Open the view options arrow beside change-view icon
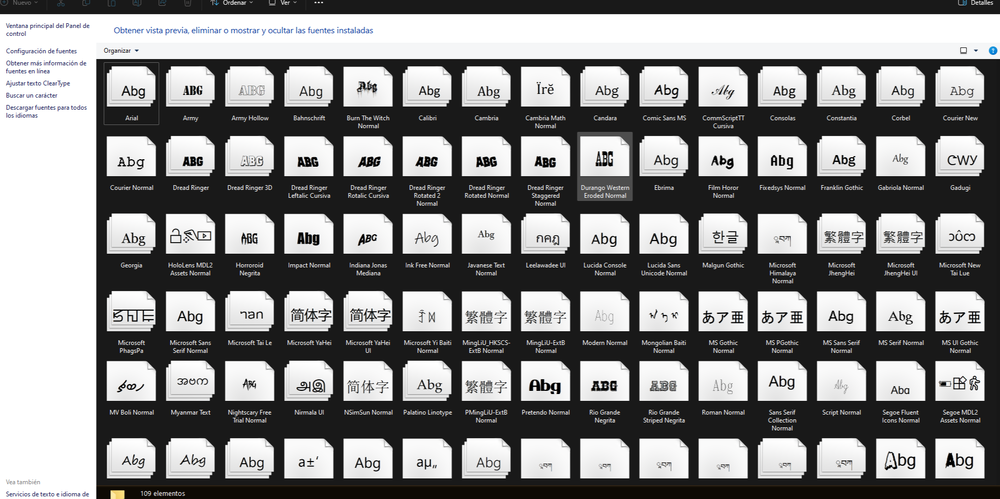The image size is (1000, 499). point(976,50)
